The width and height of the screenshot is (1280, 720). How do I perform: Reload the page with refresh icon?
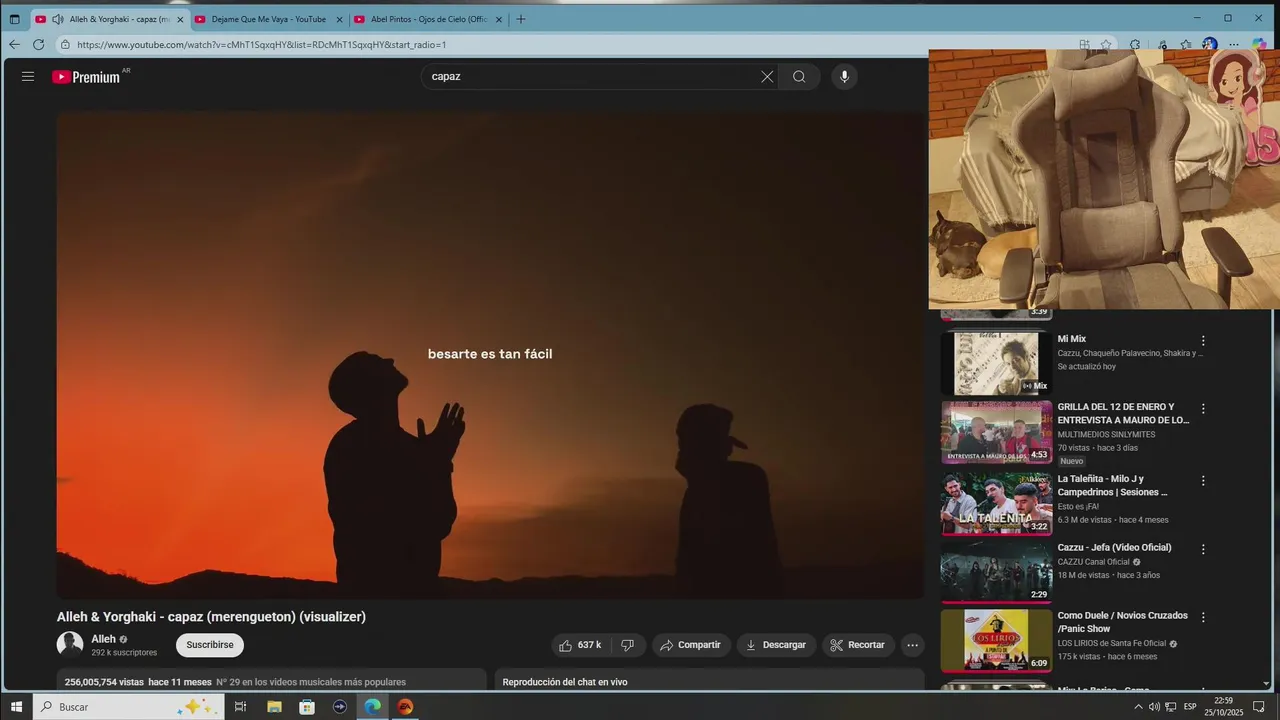point(38,44)
